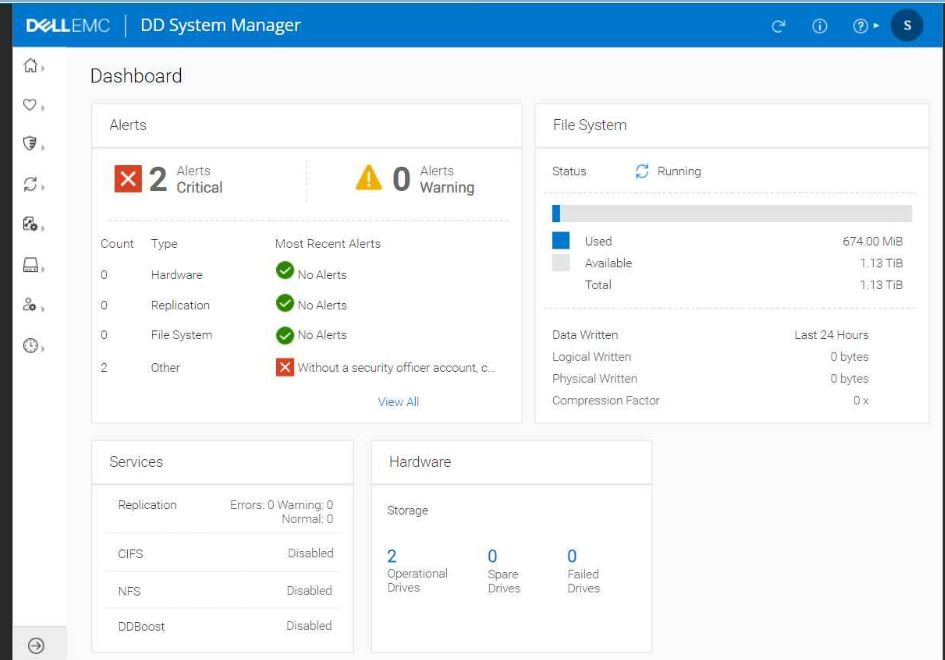The image size is (945, 660).
Task: Click the 674.00 MiB used value
Action: [873, 241]
